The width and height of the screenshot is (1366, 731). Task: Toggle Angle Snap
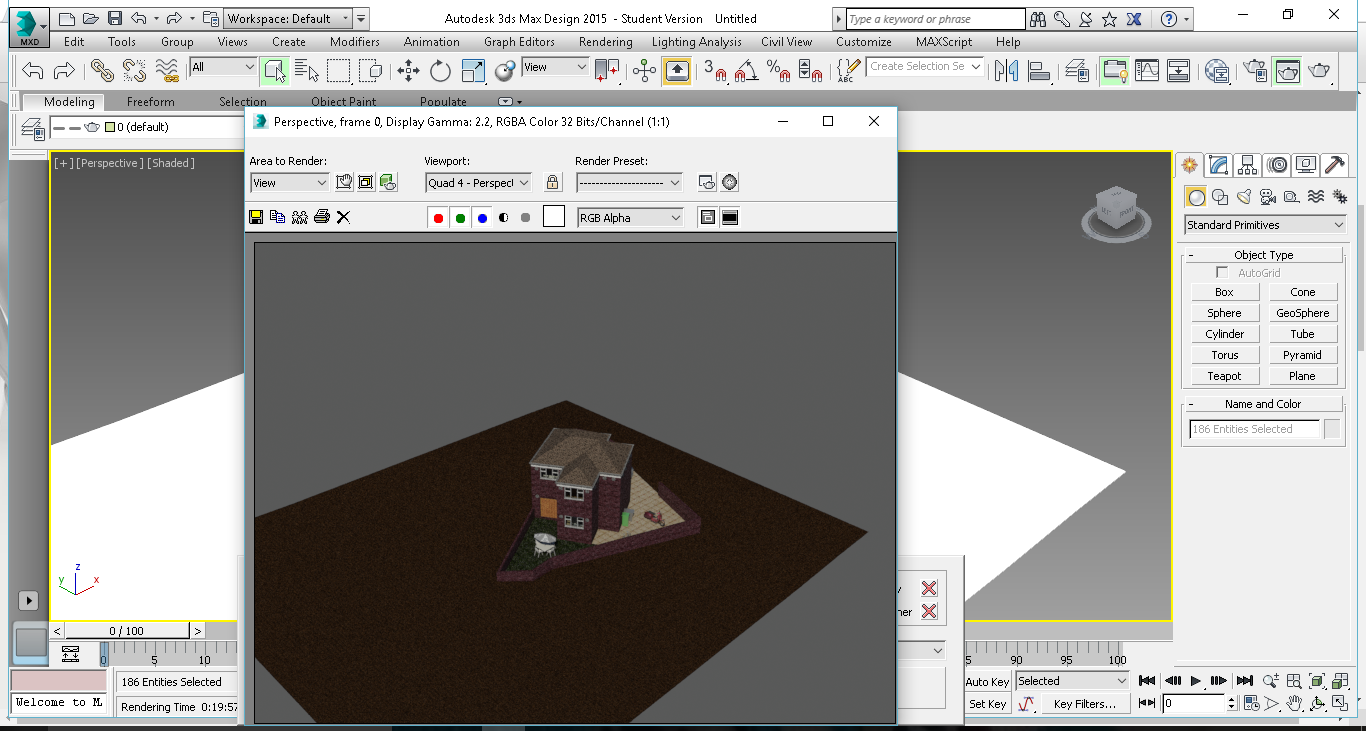[747, 70]
